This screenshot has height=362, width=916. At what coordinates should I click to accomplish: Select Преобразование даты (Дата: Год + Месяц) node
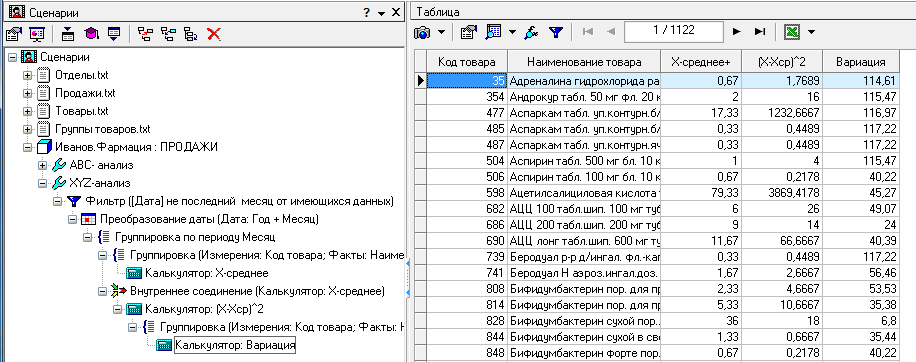[209, 220]
